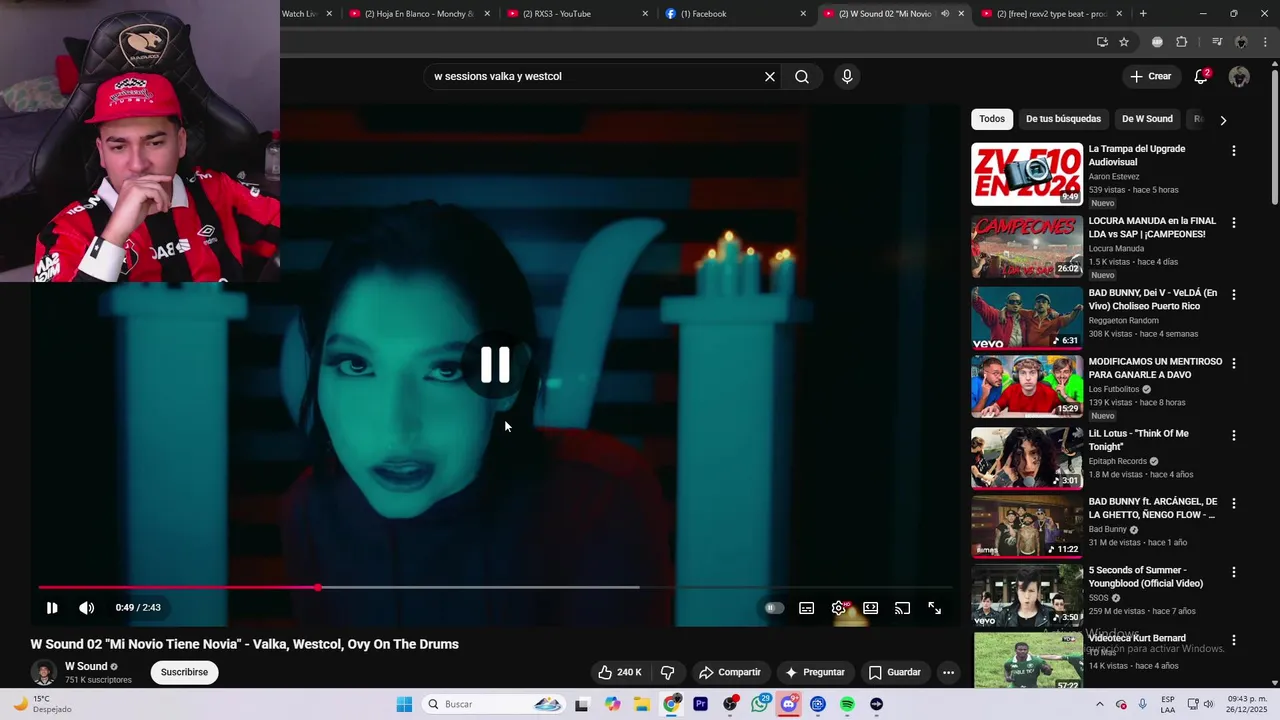Toggle the autoplay switch in the player
The height and width of the screenshot is (720, 1280).
coord(774,608)
